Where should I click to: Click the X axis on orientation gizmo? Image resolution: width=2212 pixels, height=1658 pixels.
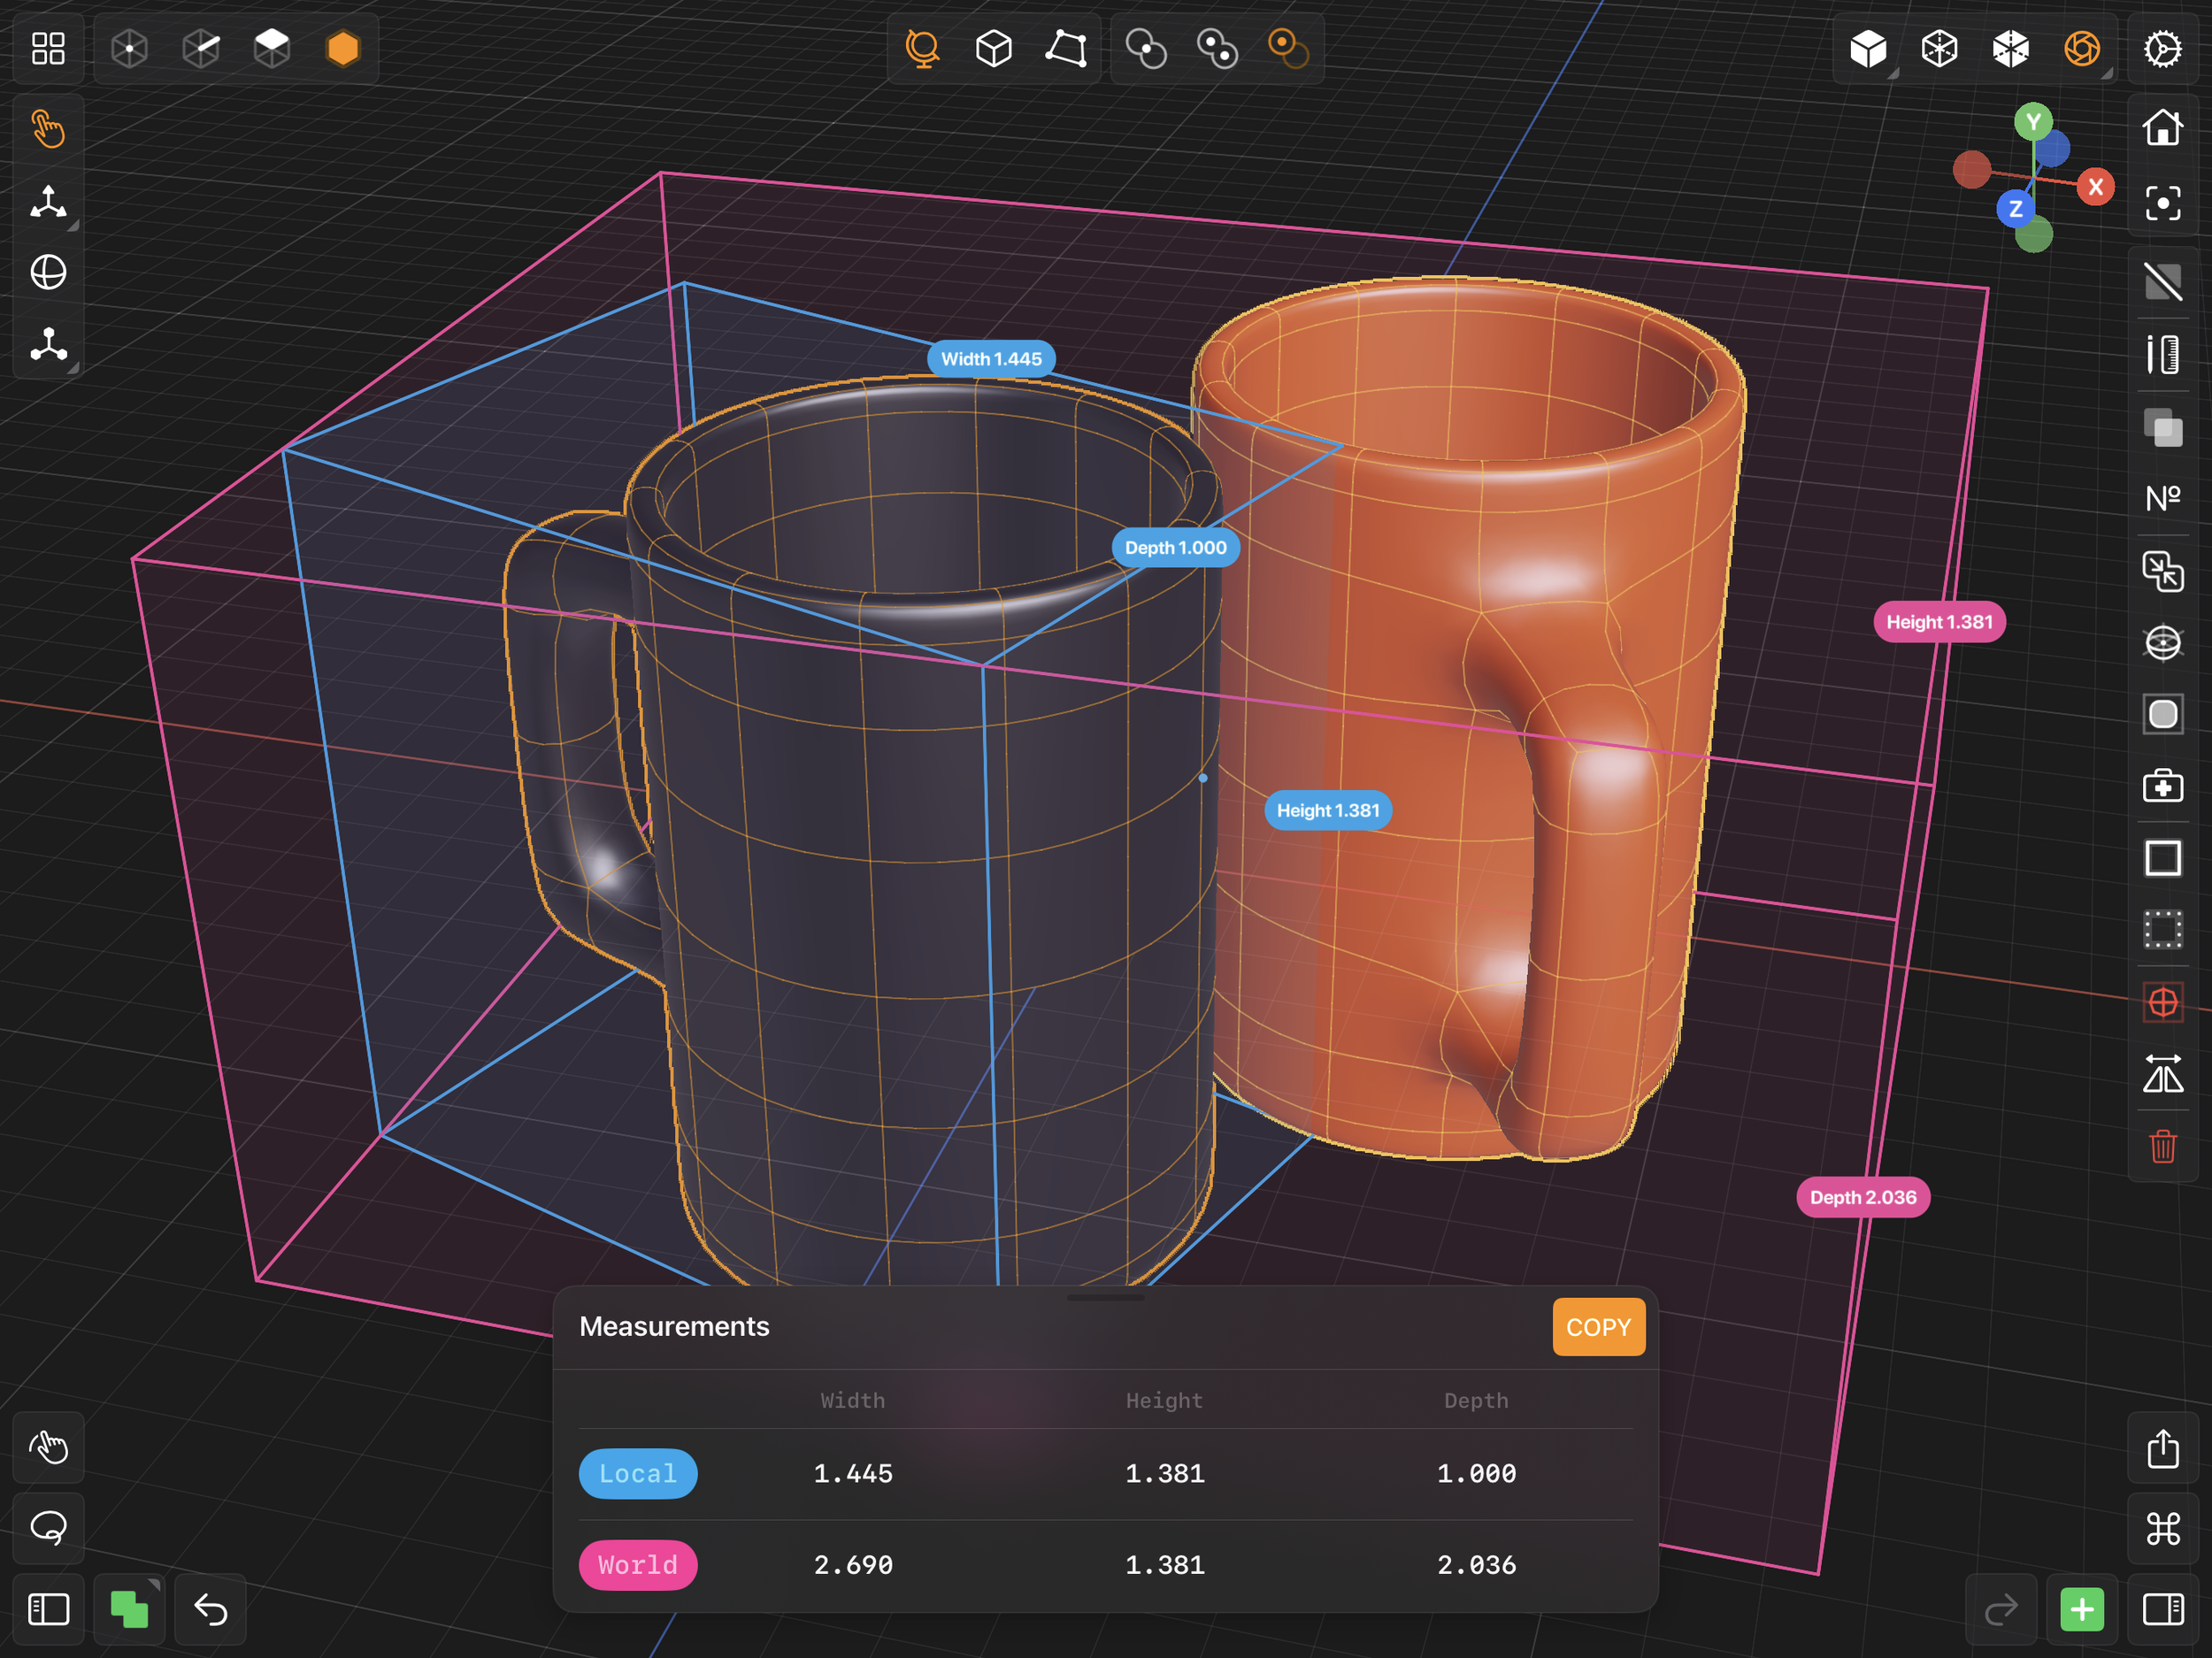[2095, 187]
